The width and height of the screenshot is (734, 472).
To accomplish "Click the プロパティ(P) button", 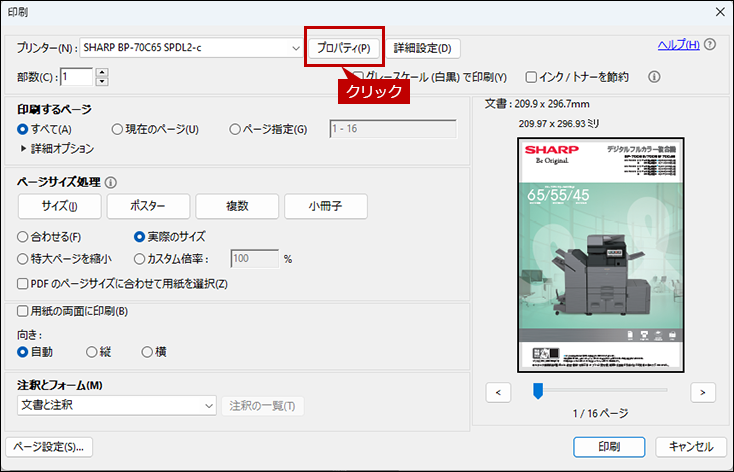I will [344, 48].
